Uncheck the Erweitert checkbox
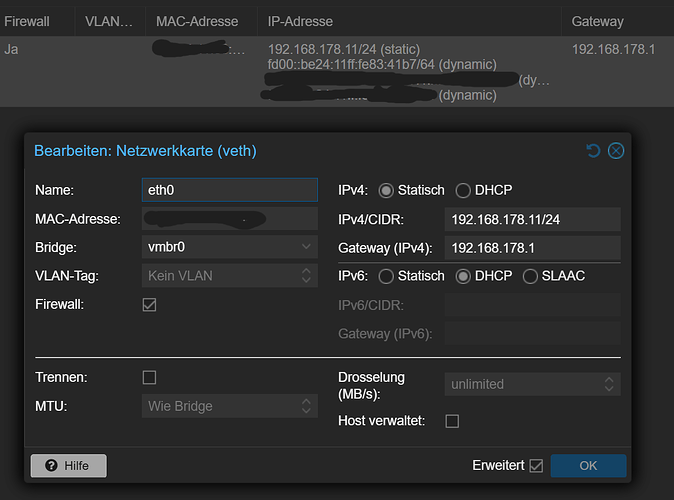This screenshot has height=500, width=674. click(x=536, y=466)
